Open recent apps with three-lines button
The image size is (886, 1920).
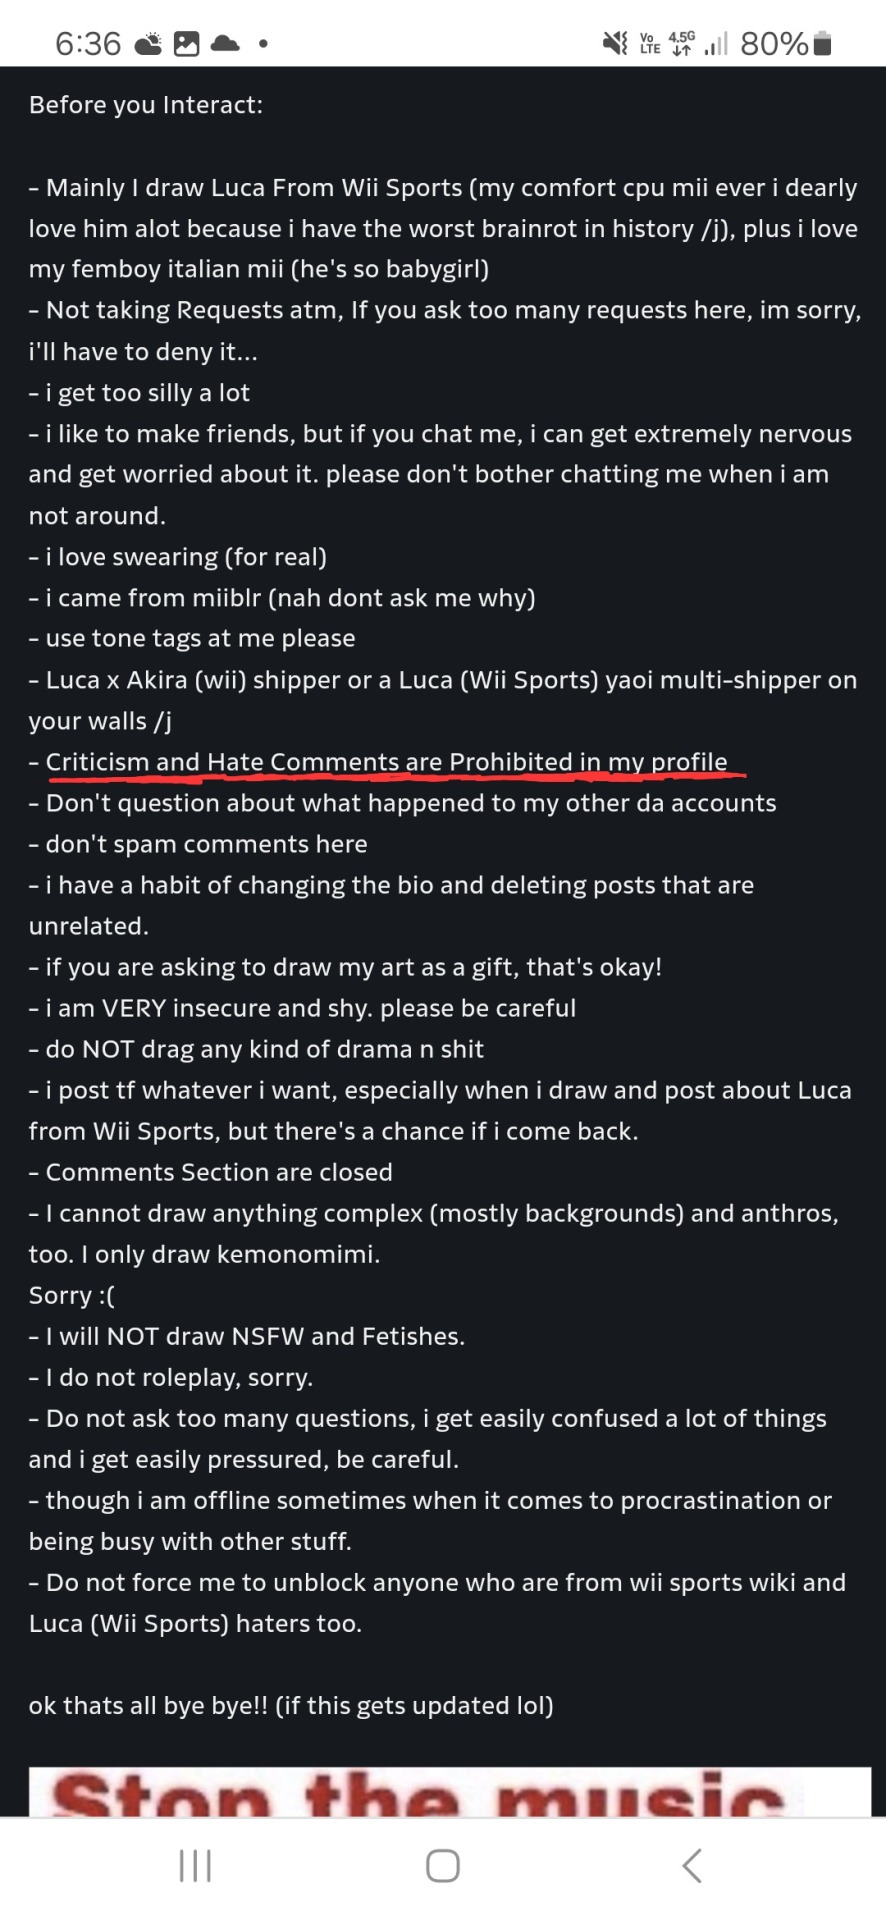click(x=195, y=1866)
